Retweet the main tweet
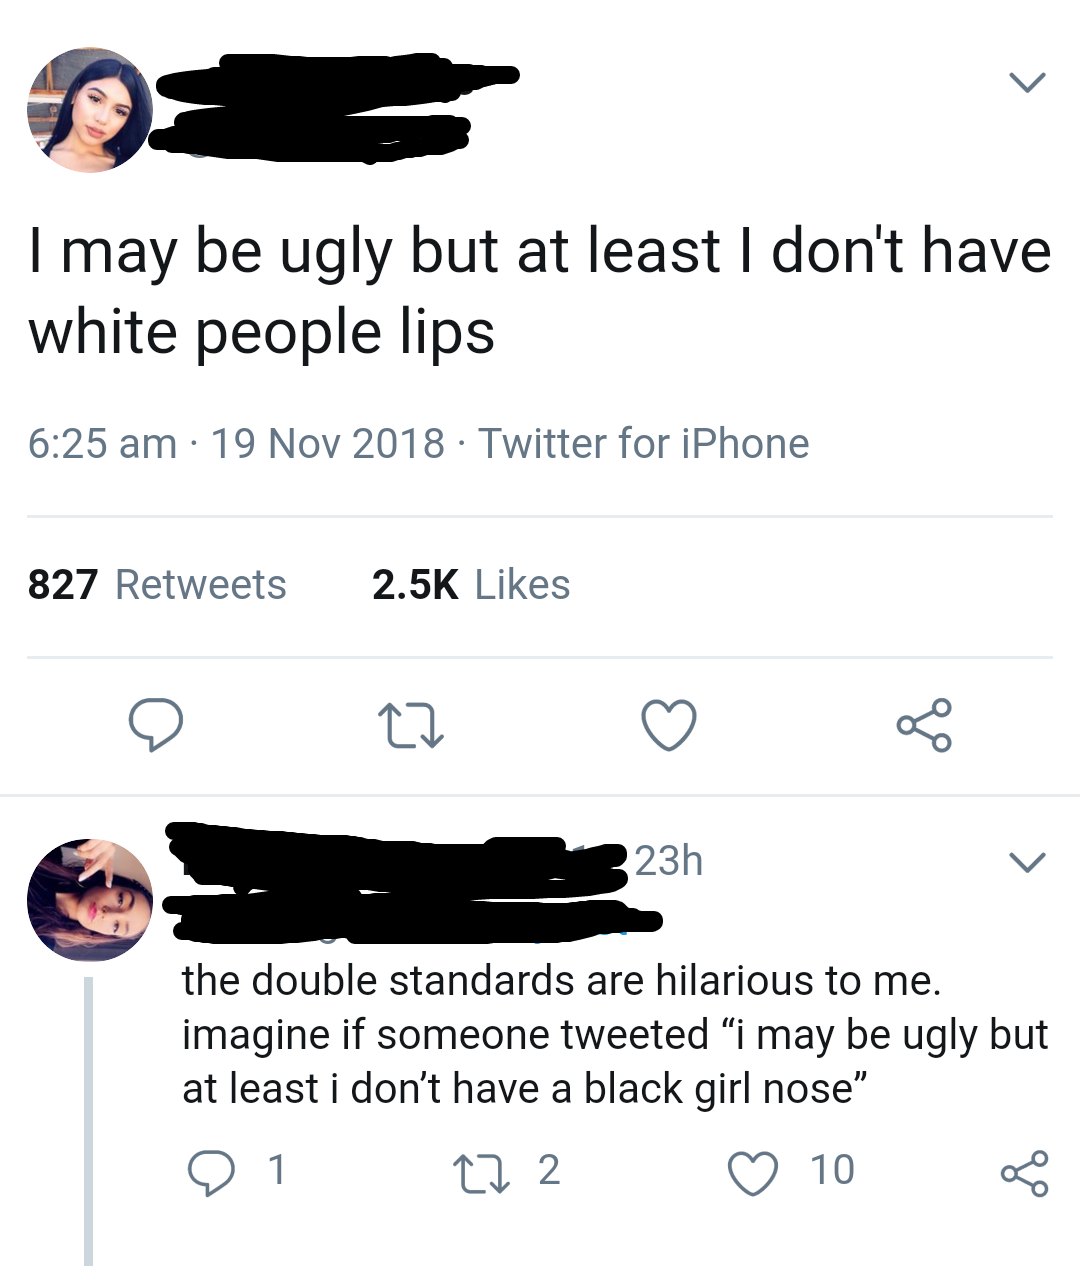The image size is (1080, 1266). (410, 726)
